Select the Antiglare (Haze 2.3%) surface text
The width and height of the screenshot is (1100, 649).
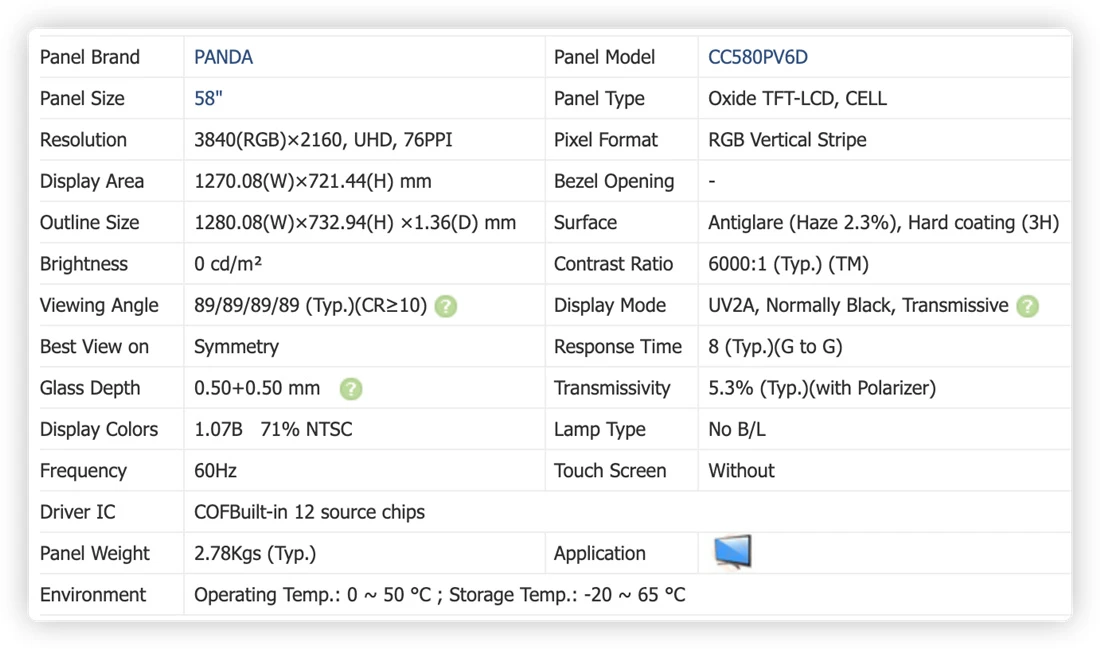(x=803, y=222)
